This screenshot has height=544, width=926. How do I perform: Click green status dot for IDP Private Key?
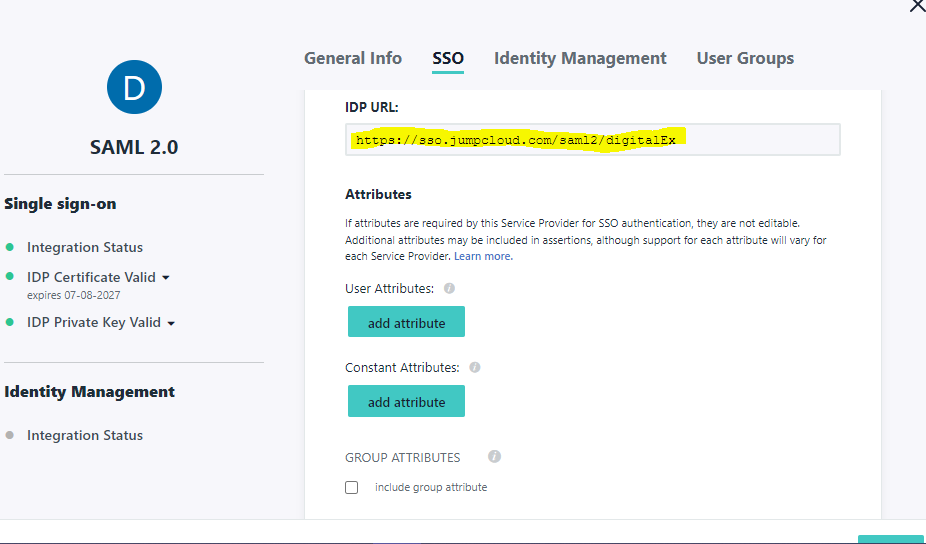click(10, 323)
